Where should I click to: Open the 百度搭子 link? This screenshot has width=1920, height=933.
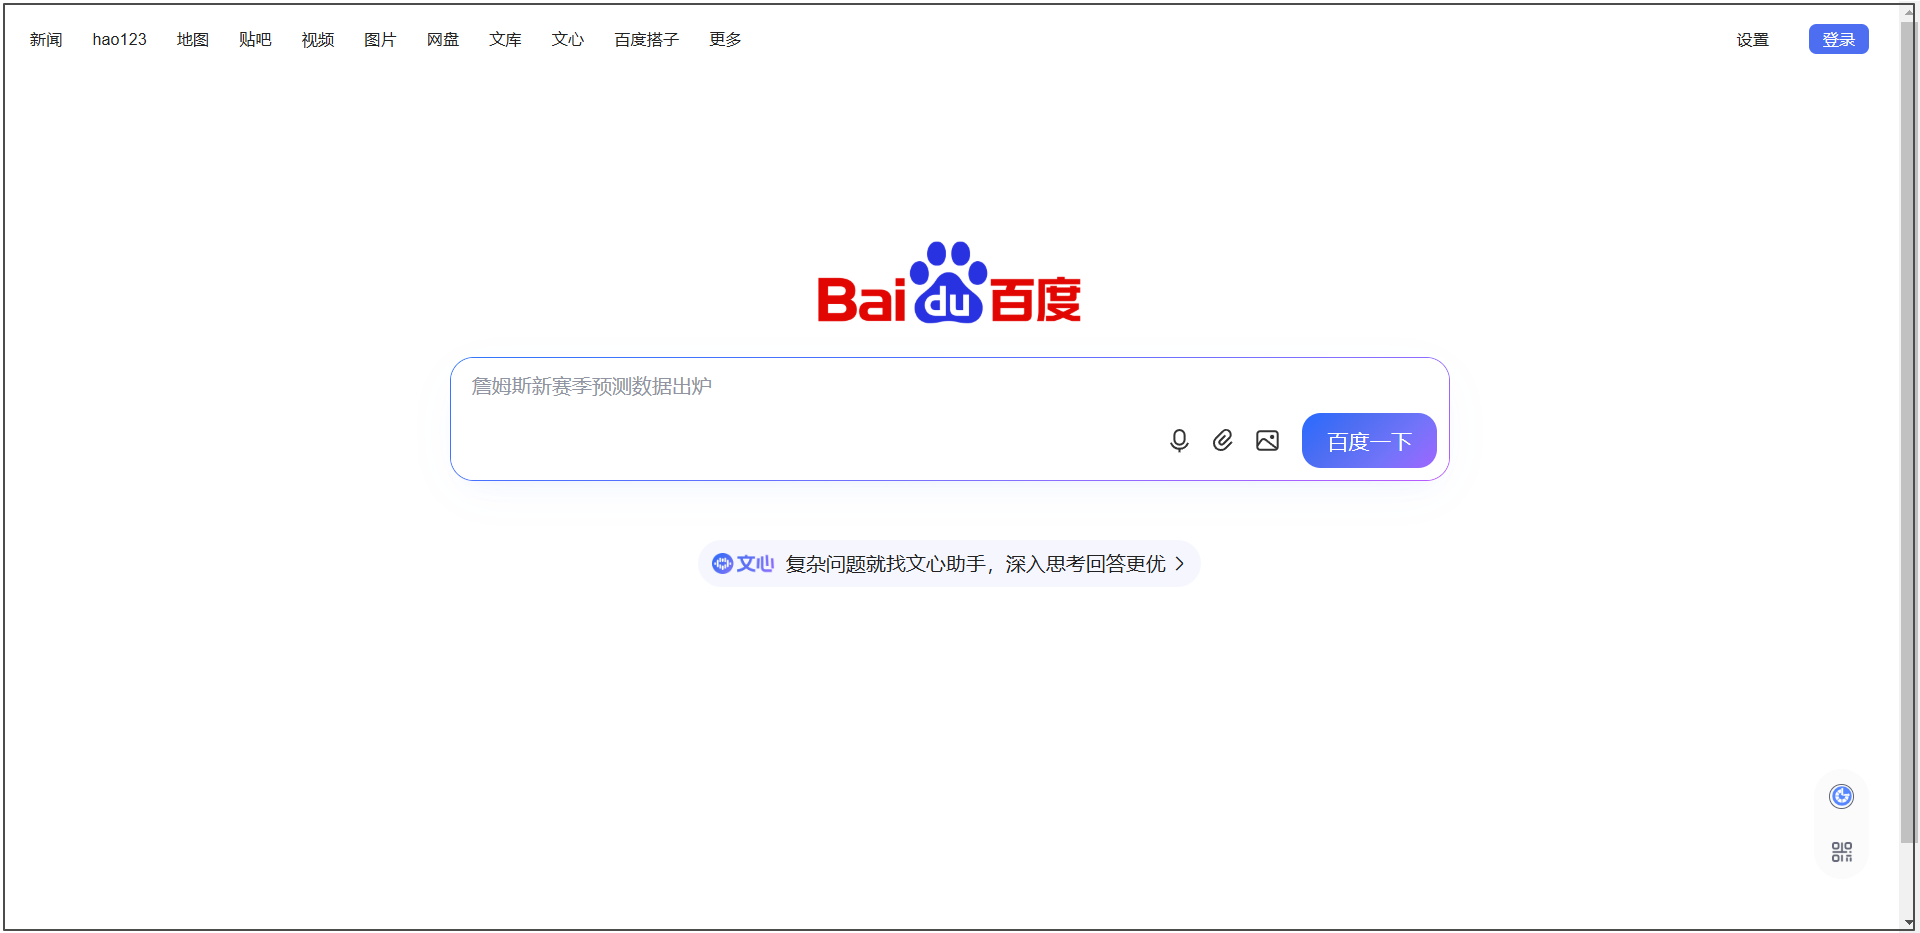(x=646, y=39)
